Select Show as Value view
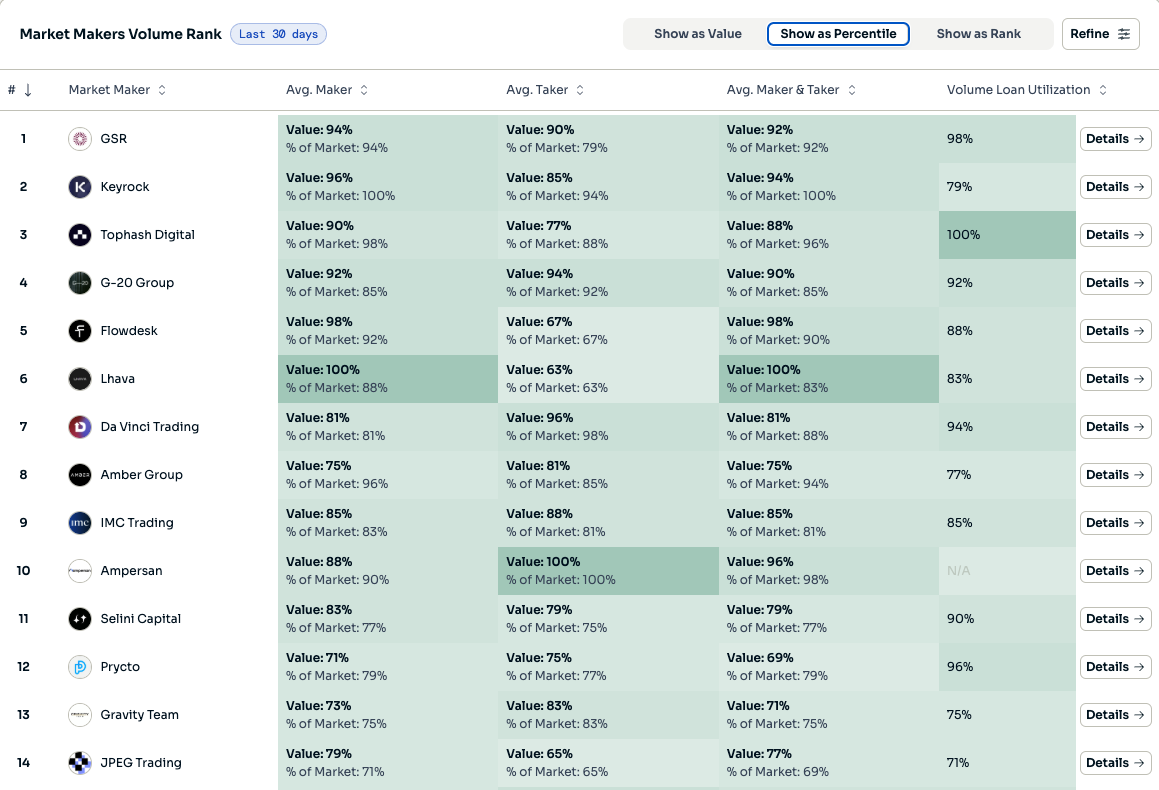 pyautogui.click(x=698, y=34)
